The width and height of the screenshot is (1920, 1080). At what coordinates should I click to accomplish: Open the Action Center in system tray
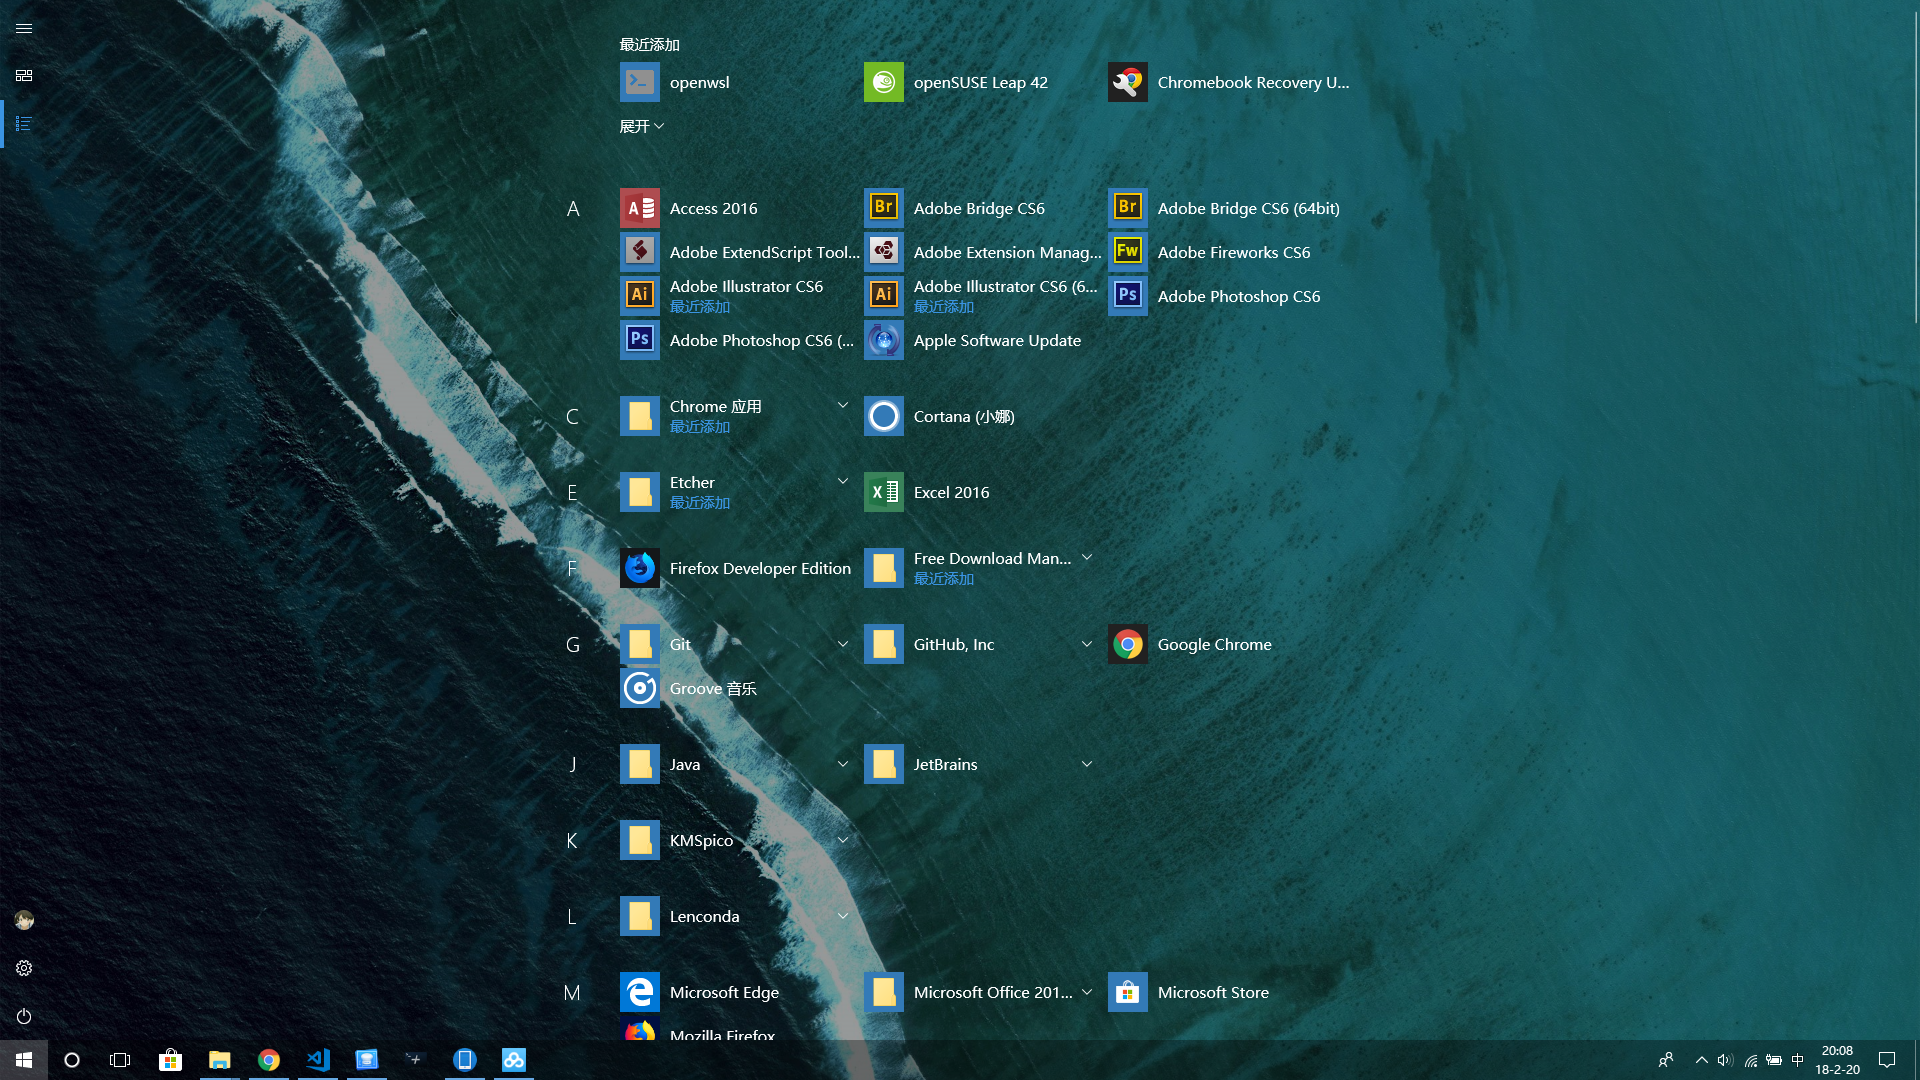coord(1887,1059)
